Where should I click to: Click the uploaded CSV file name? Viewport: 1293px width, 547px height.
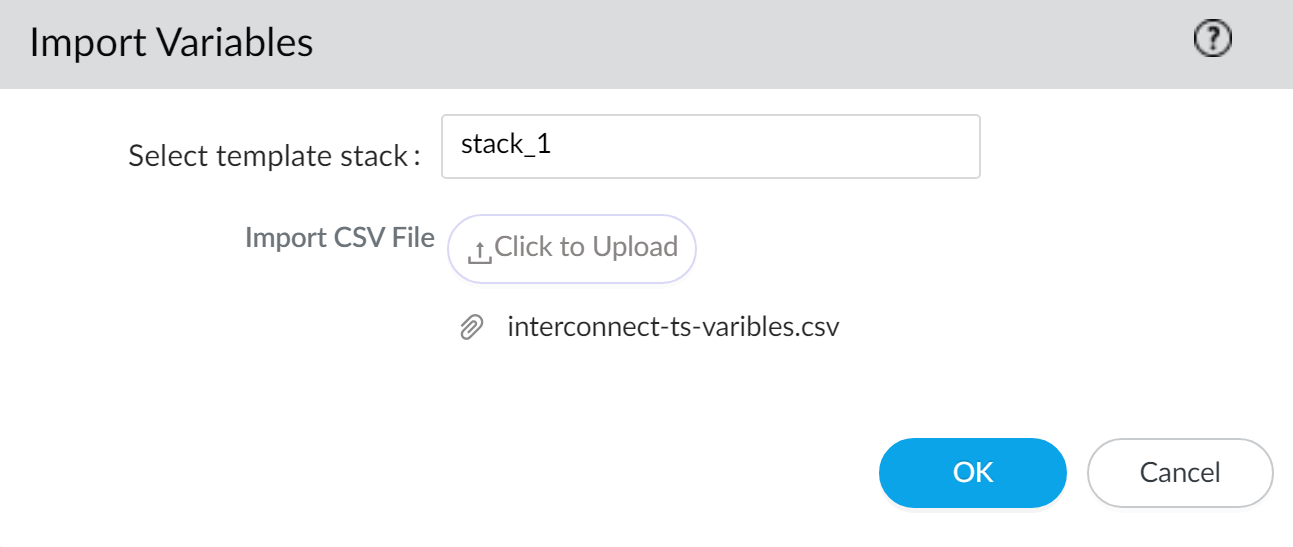[x=672, y=327]
